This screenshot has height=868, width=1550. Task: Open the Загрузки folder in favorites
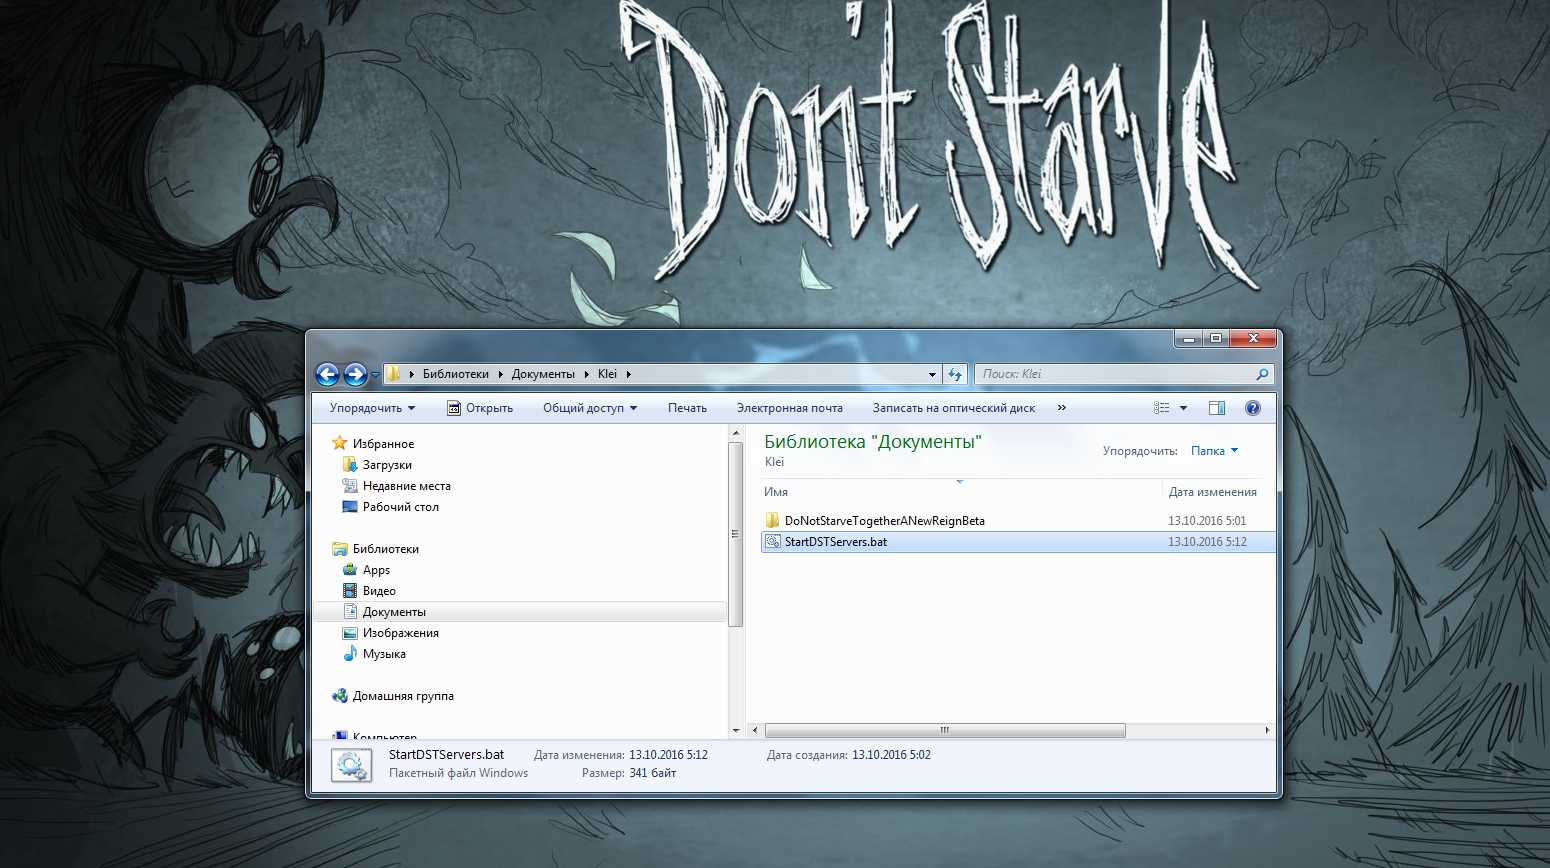(x=387, y=465)
